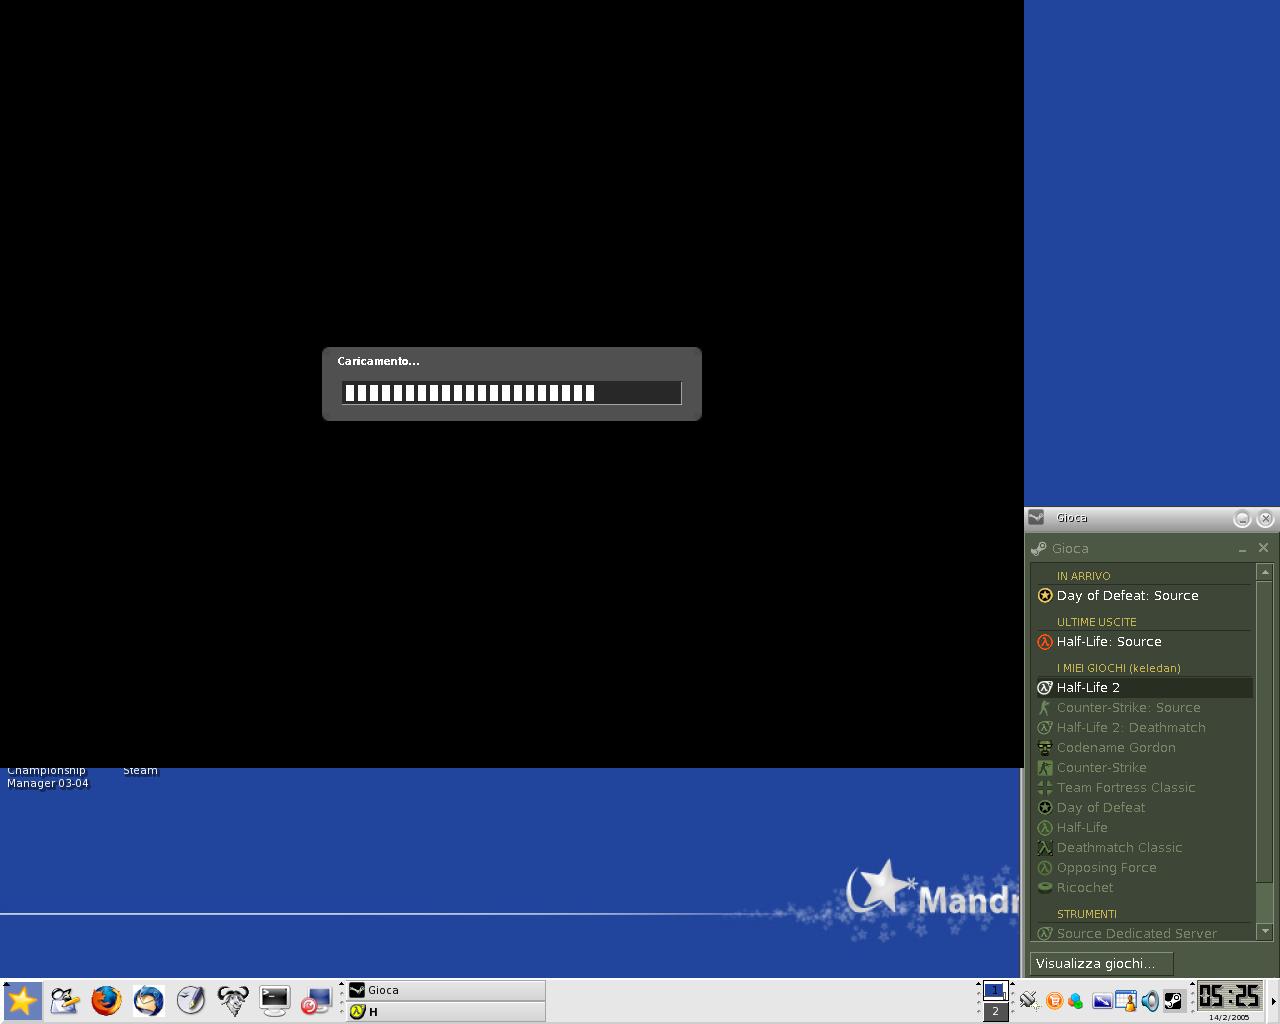Click the Team Fortress Classic icon
This screenshot has height=1024, width=1280.
coord(1045,787)
